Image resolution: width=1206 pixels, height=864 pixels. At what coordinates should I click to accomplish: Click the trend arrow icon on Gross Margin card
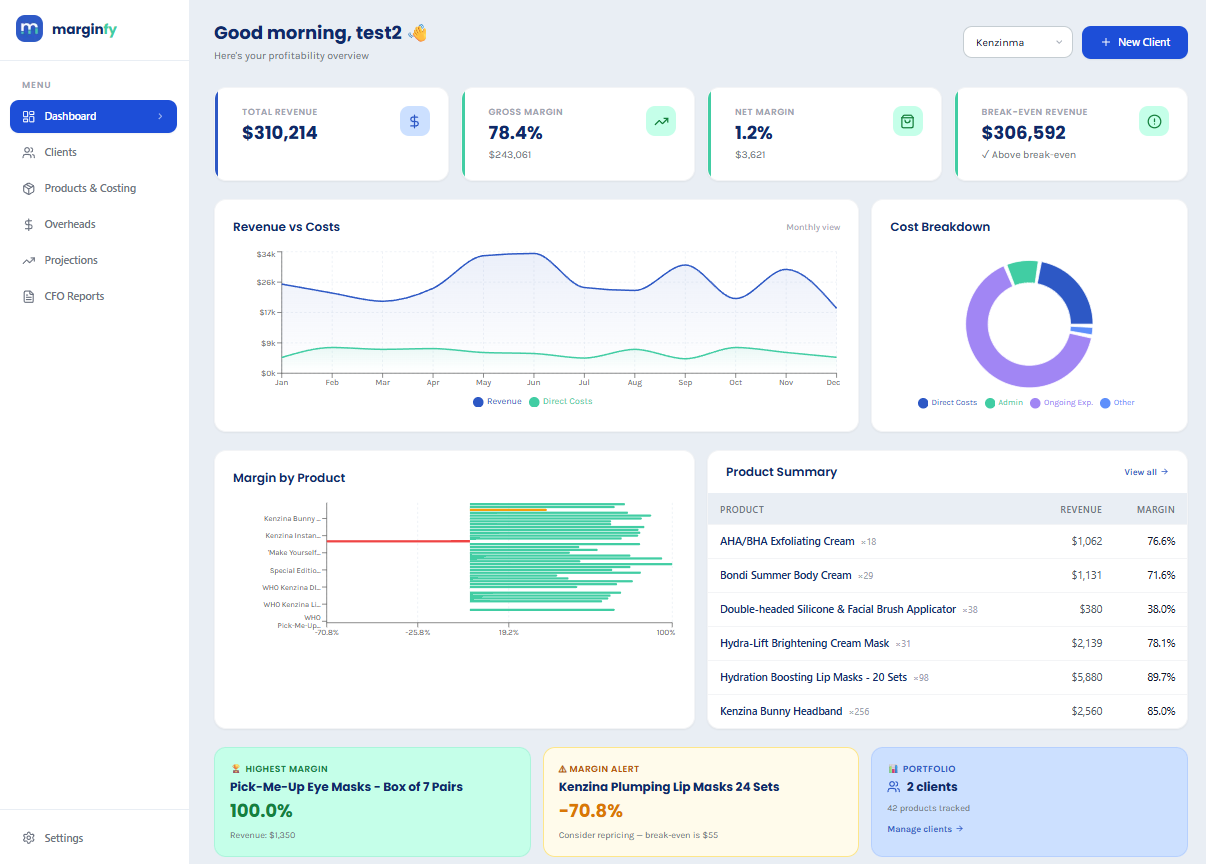pyautogui.click(x=661, y=121)
